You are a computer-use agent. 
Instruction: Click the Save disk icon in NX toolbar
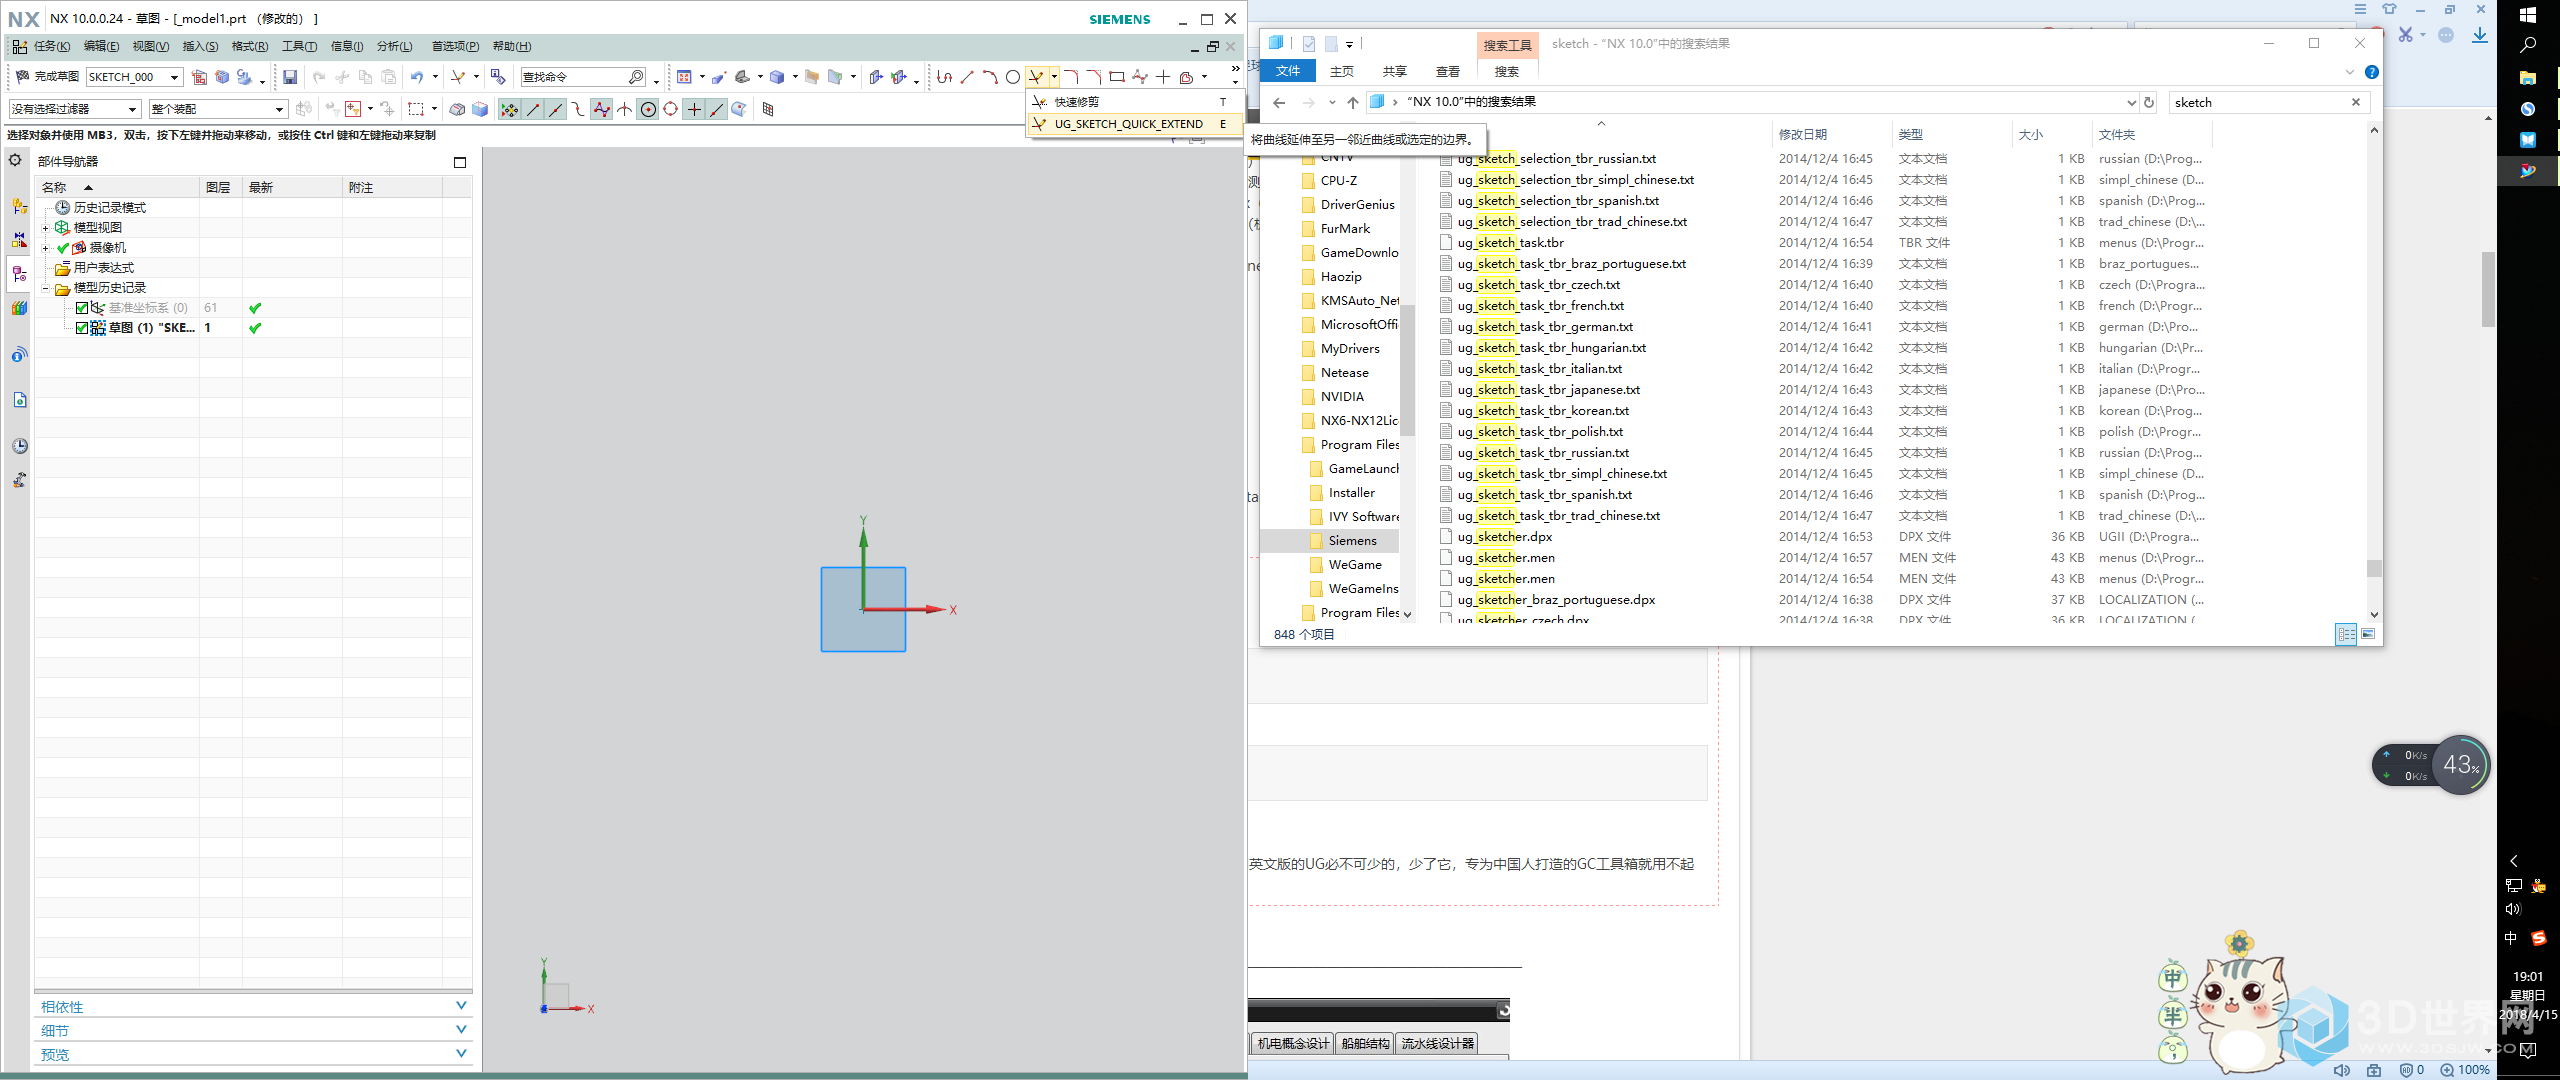[290, 77]
